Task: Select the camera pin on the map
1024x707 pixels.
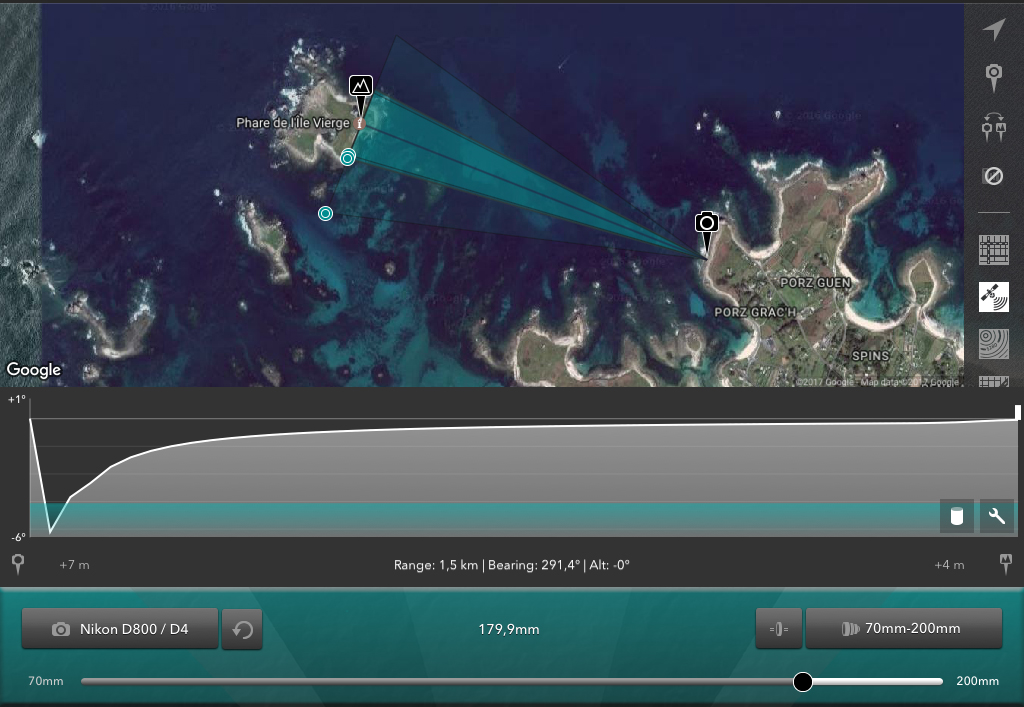Action: tap(707, 232)
